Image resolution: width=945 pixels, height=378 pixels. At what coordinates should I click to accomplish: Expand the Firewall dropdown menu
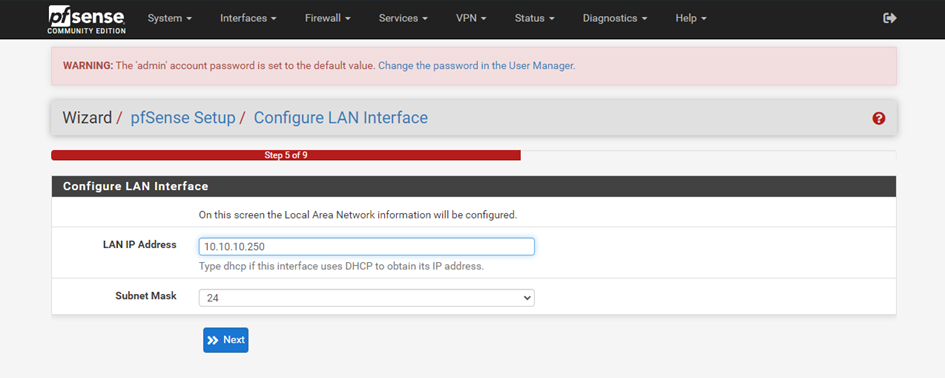328,18
